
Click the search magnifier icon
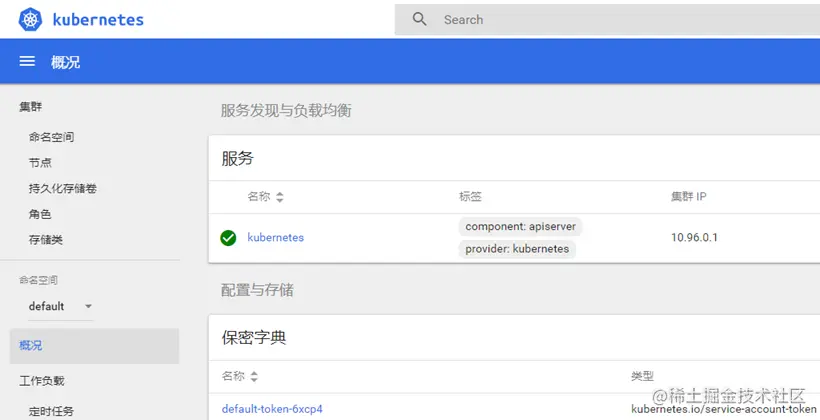[419, 19]
